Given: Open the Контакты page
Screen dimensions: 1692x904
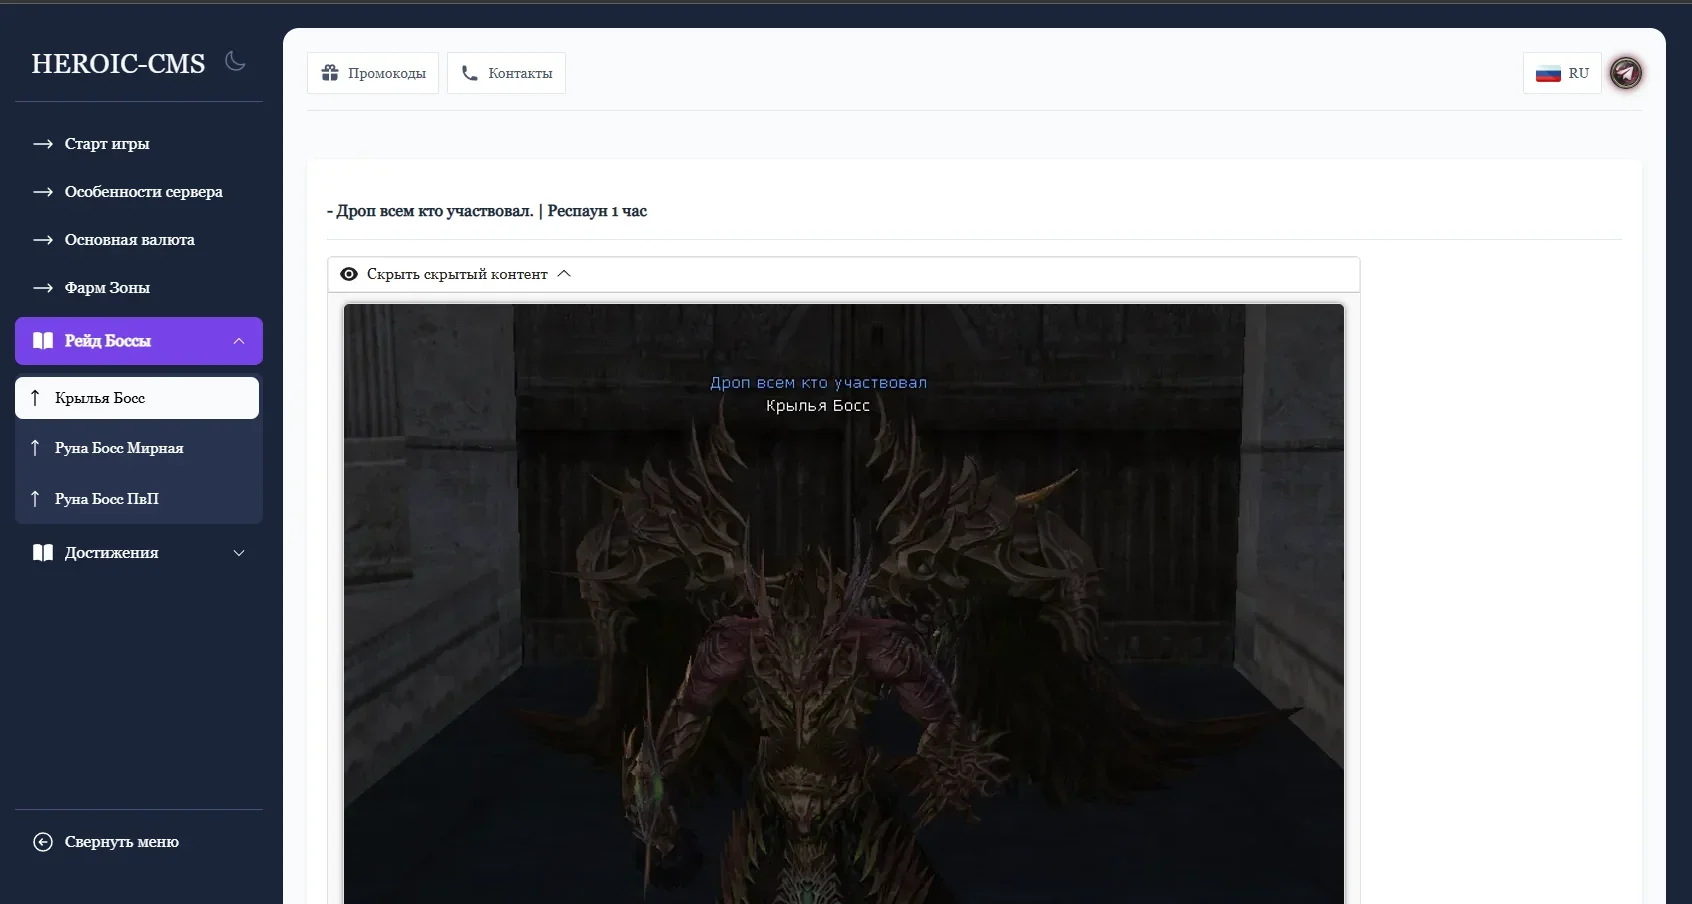Looking at the screenshot, I should 506,73.
